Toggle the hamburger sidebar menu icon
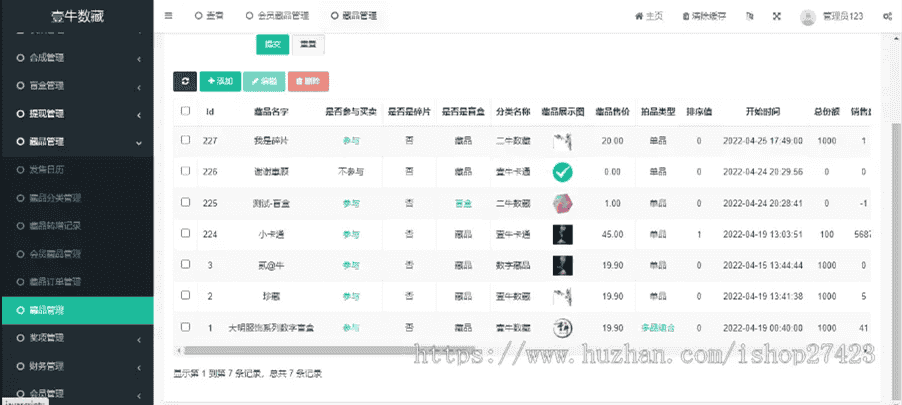 [168, 16]
